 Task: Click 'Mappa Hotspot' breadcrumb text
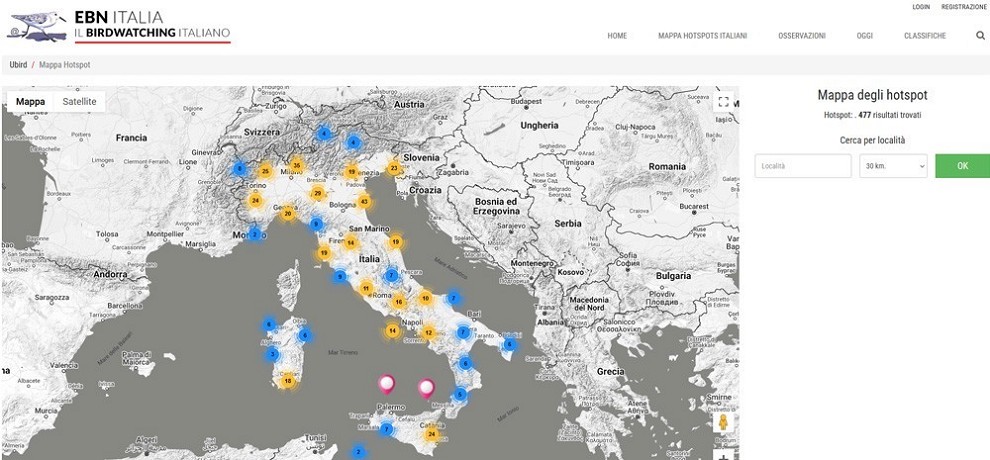(64, 64)
